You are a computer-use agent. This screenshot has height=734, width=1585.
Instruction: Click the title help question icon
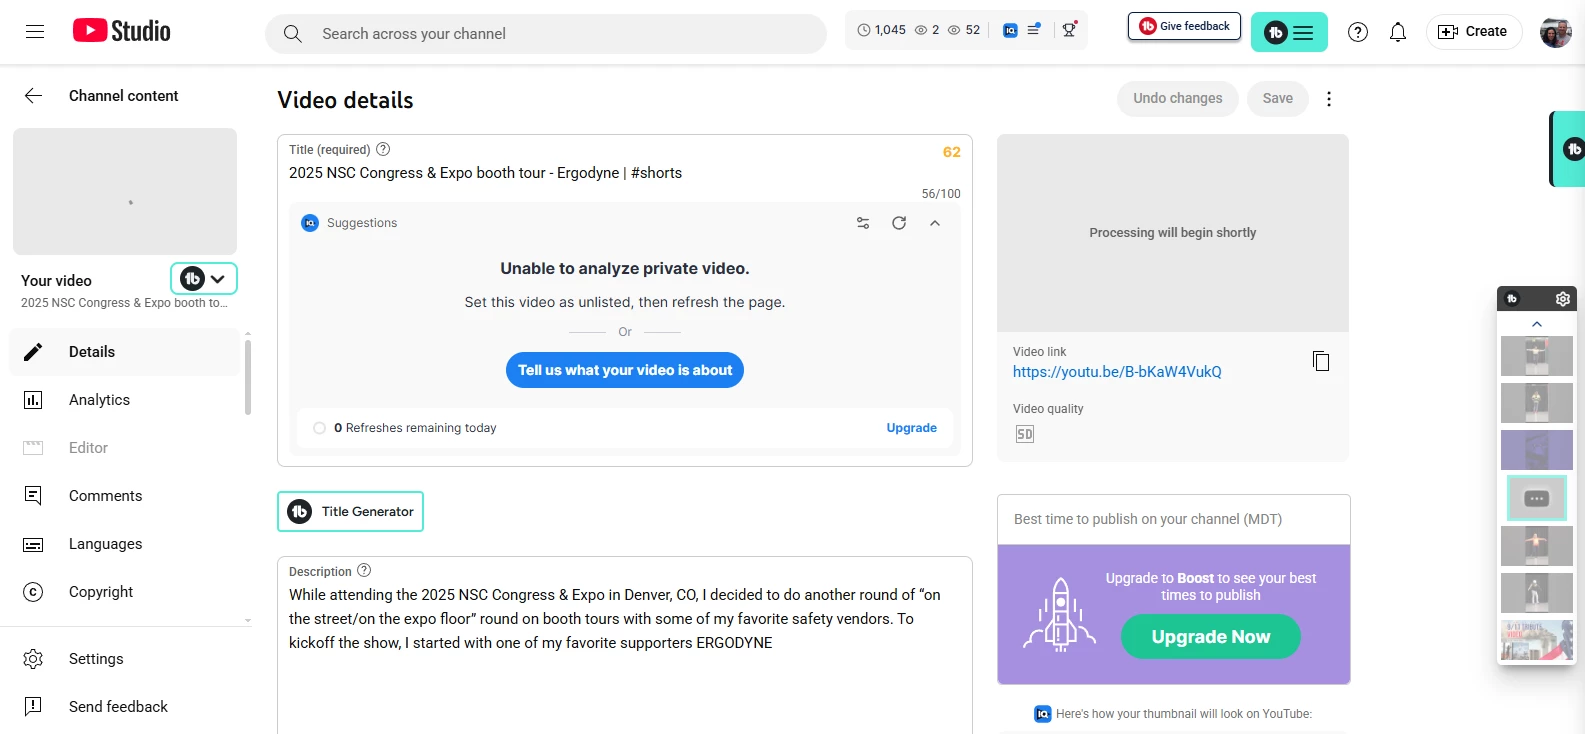click(383, 149)
